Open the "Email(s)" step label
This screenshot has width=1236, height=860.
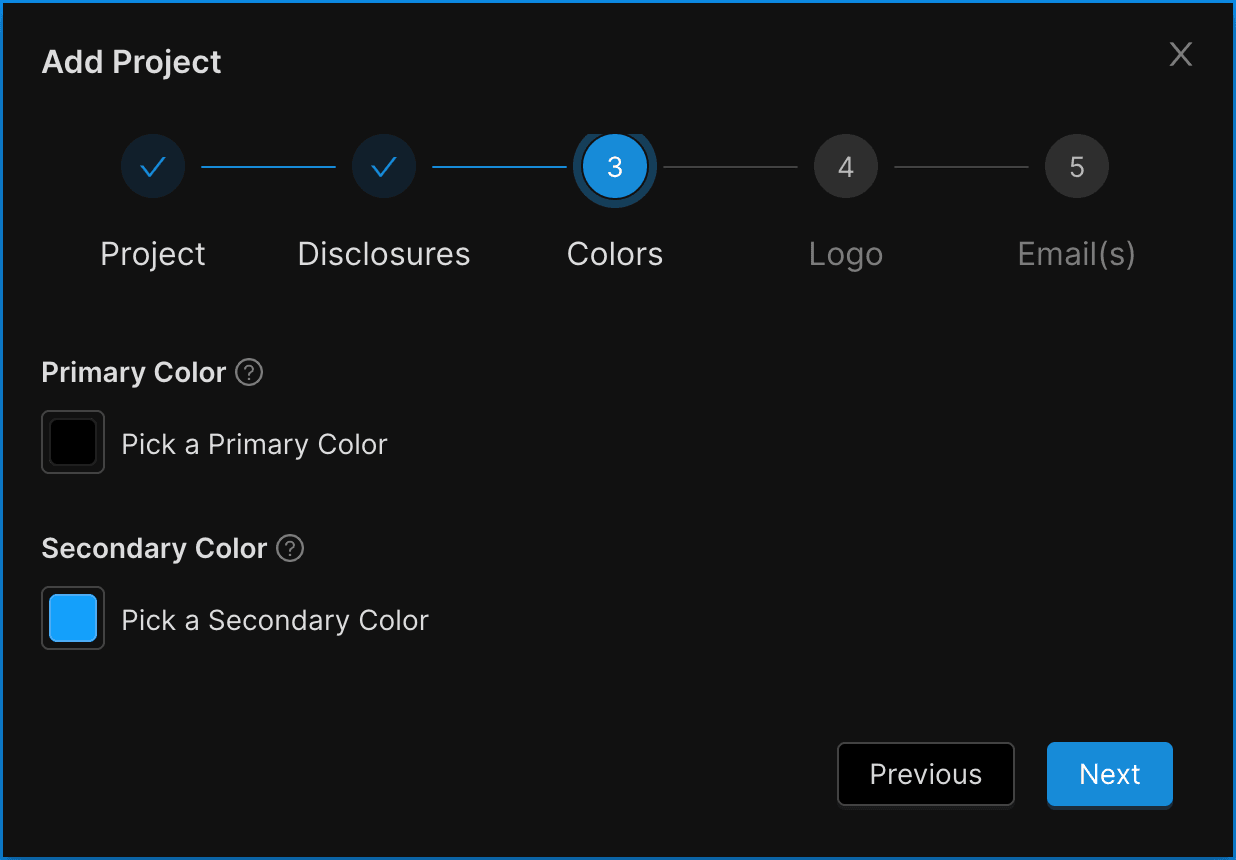pos(1076,254)
